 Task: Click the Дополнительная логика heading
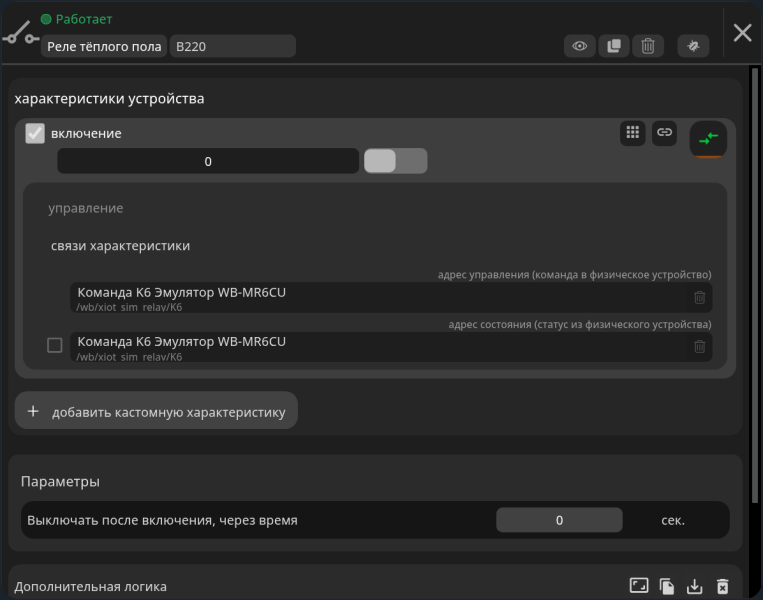tap(91, 586)
